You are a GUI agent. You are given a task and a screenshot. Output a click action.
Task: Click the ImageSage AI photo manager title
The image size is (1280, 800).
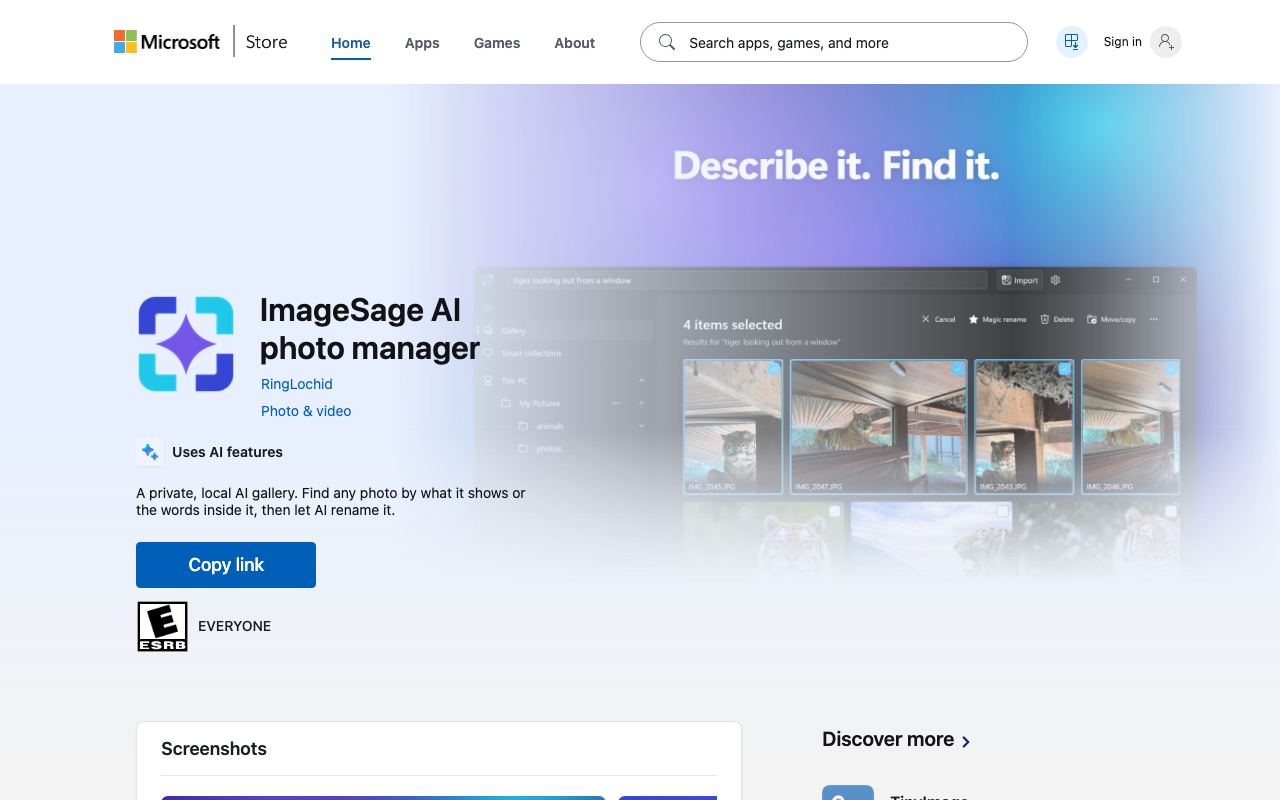coord(370,329)
